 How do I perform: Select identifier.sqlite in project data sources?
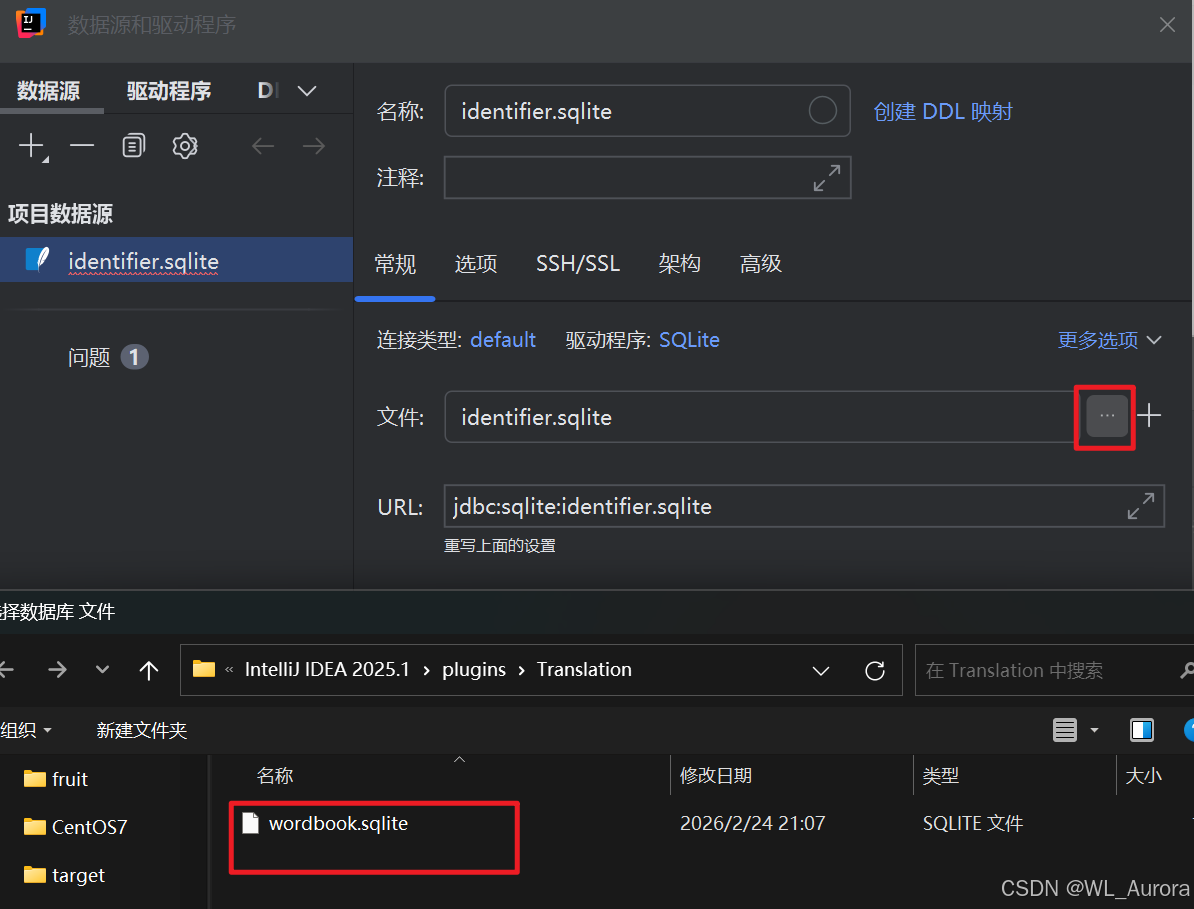click(x=177, y=260)
